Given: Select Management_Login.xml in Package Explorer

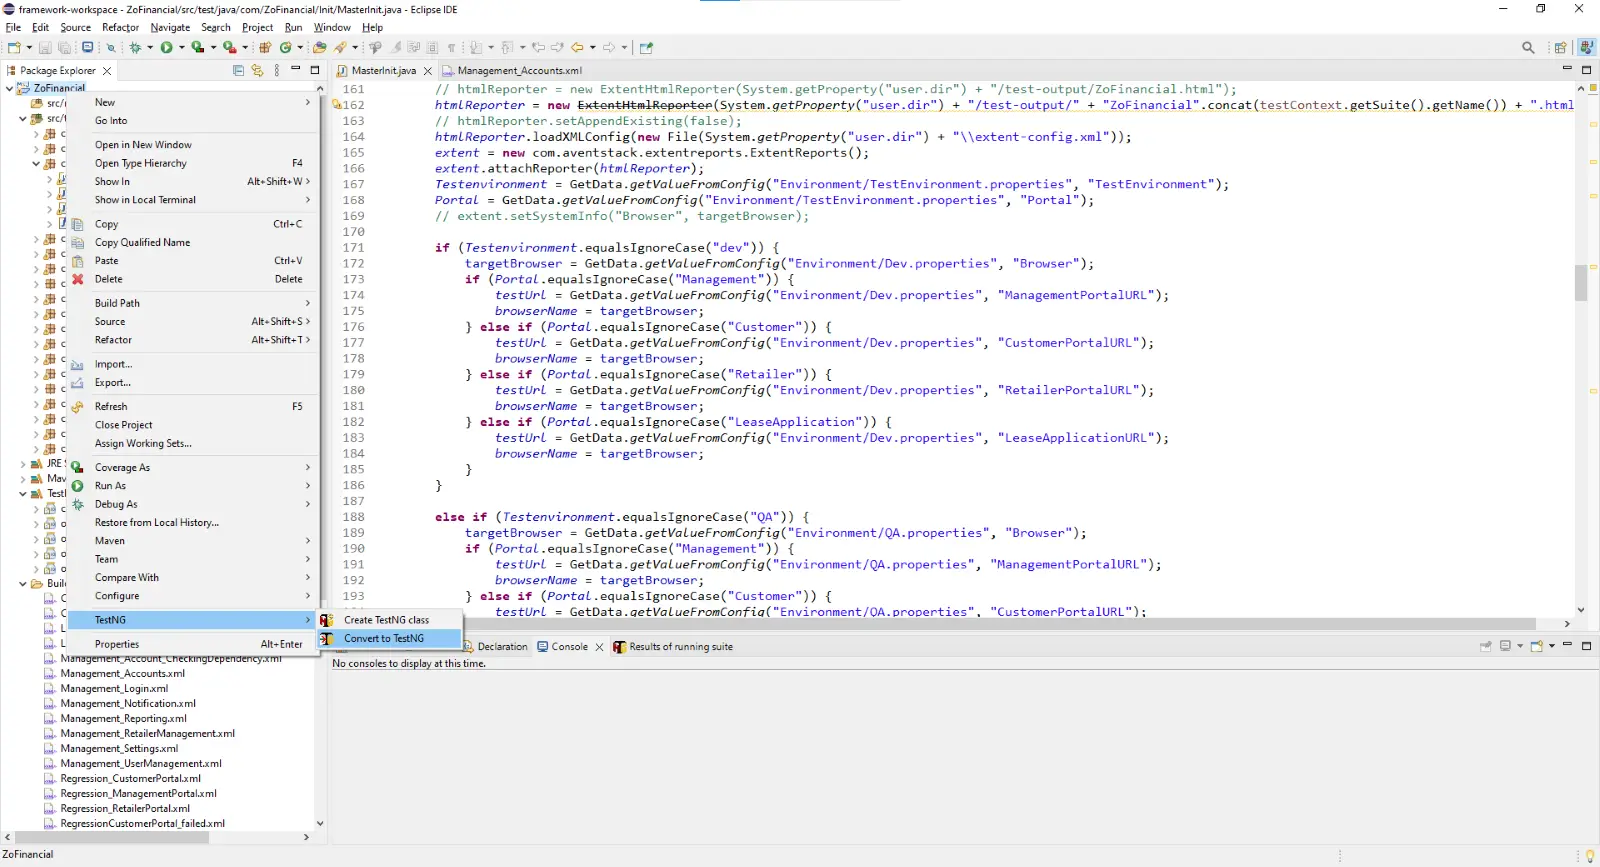Looking at the screenshot, I should 114,689.
